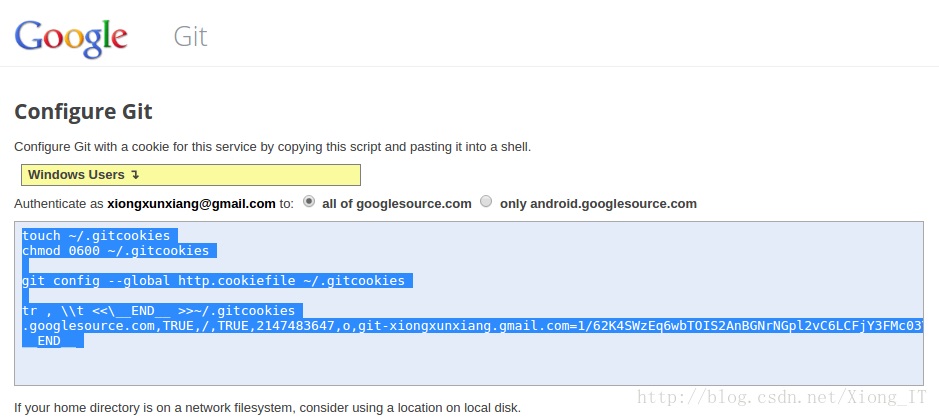Screen dimensions: 939x417
Task: Expand the Windows Users section
Action: tap(191, 175)
